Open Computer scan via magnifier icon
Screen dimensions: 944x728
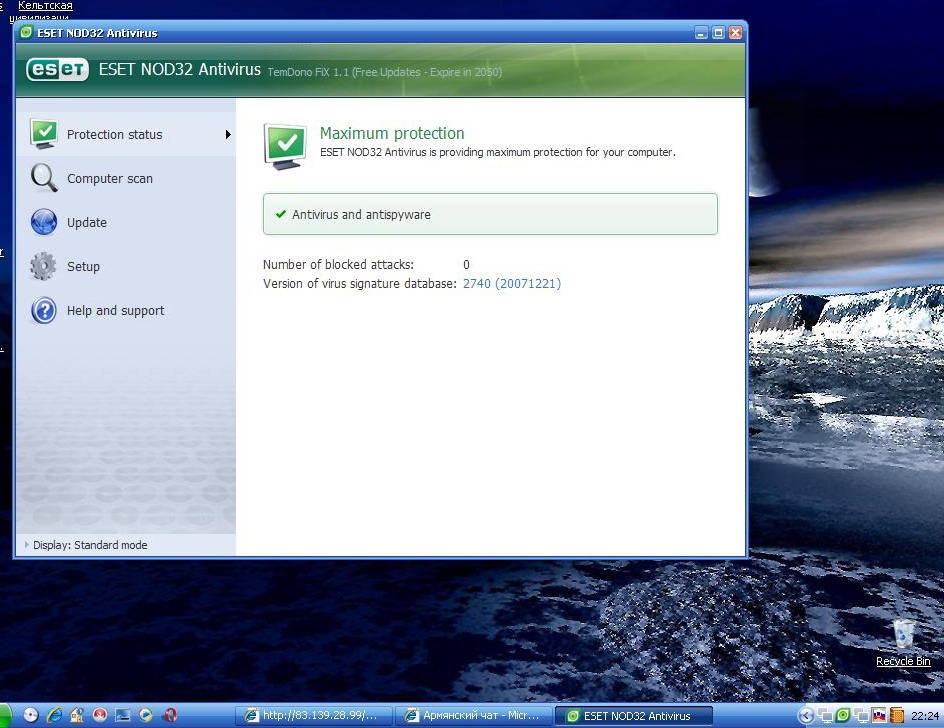pyautogui.click(x=44, y=178)
